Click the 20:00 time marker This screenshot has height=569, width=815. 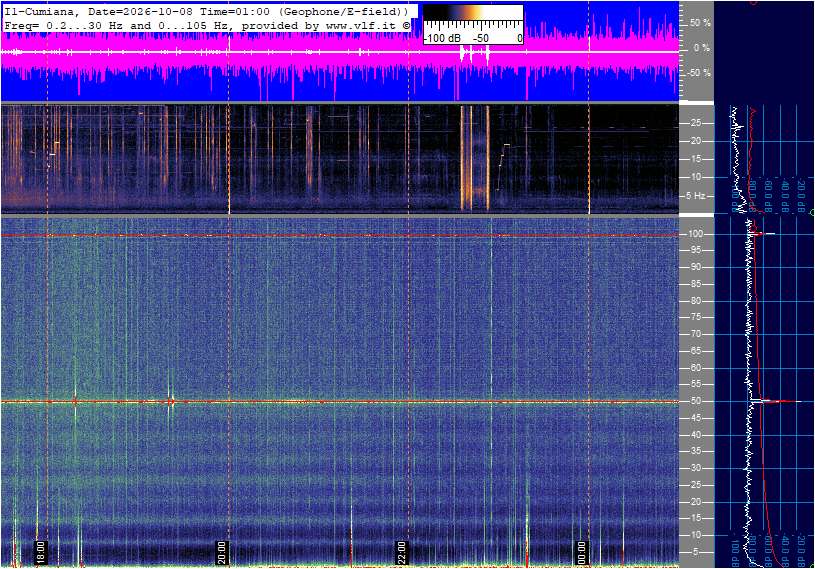pyautogui.click(x=221, y=552)
